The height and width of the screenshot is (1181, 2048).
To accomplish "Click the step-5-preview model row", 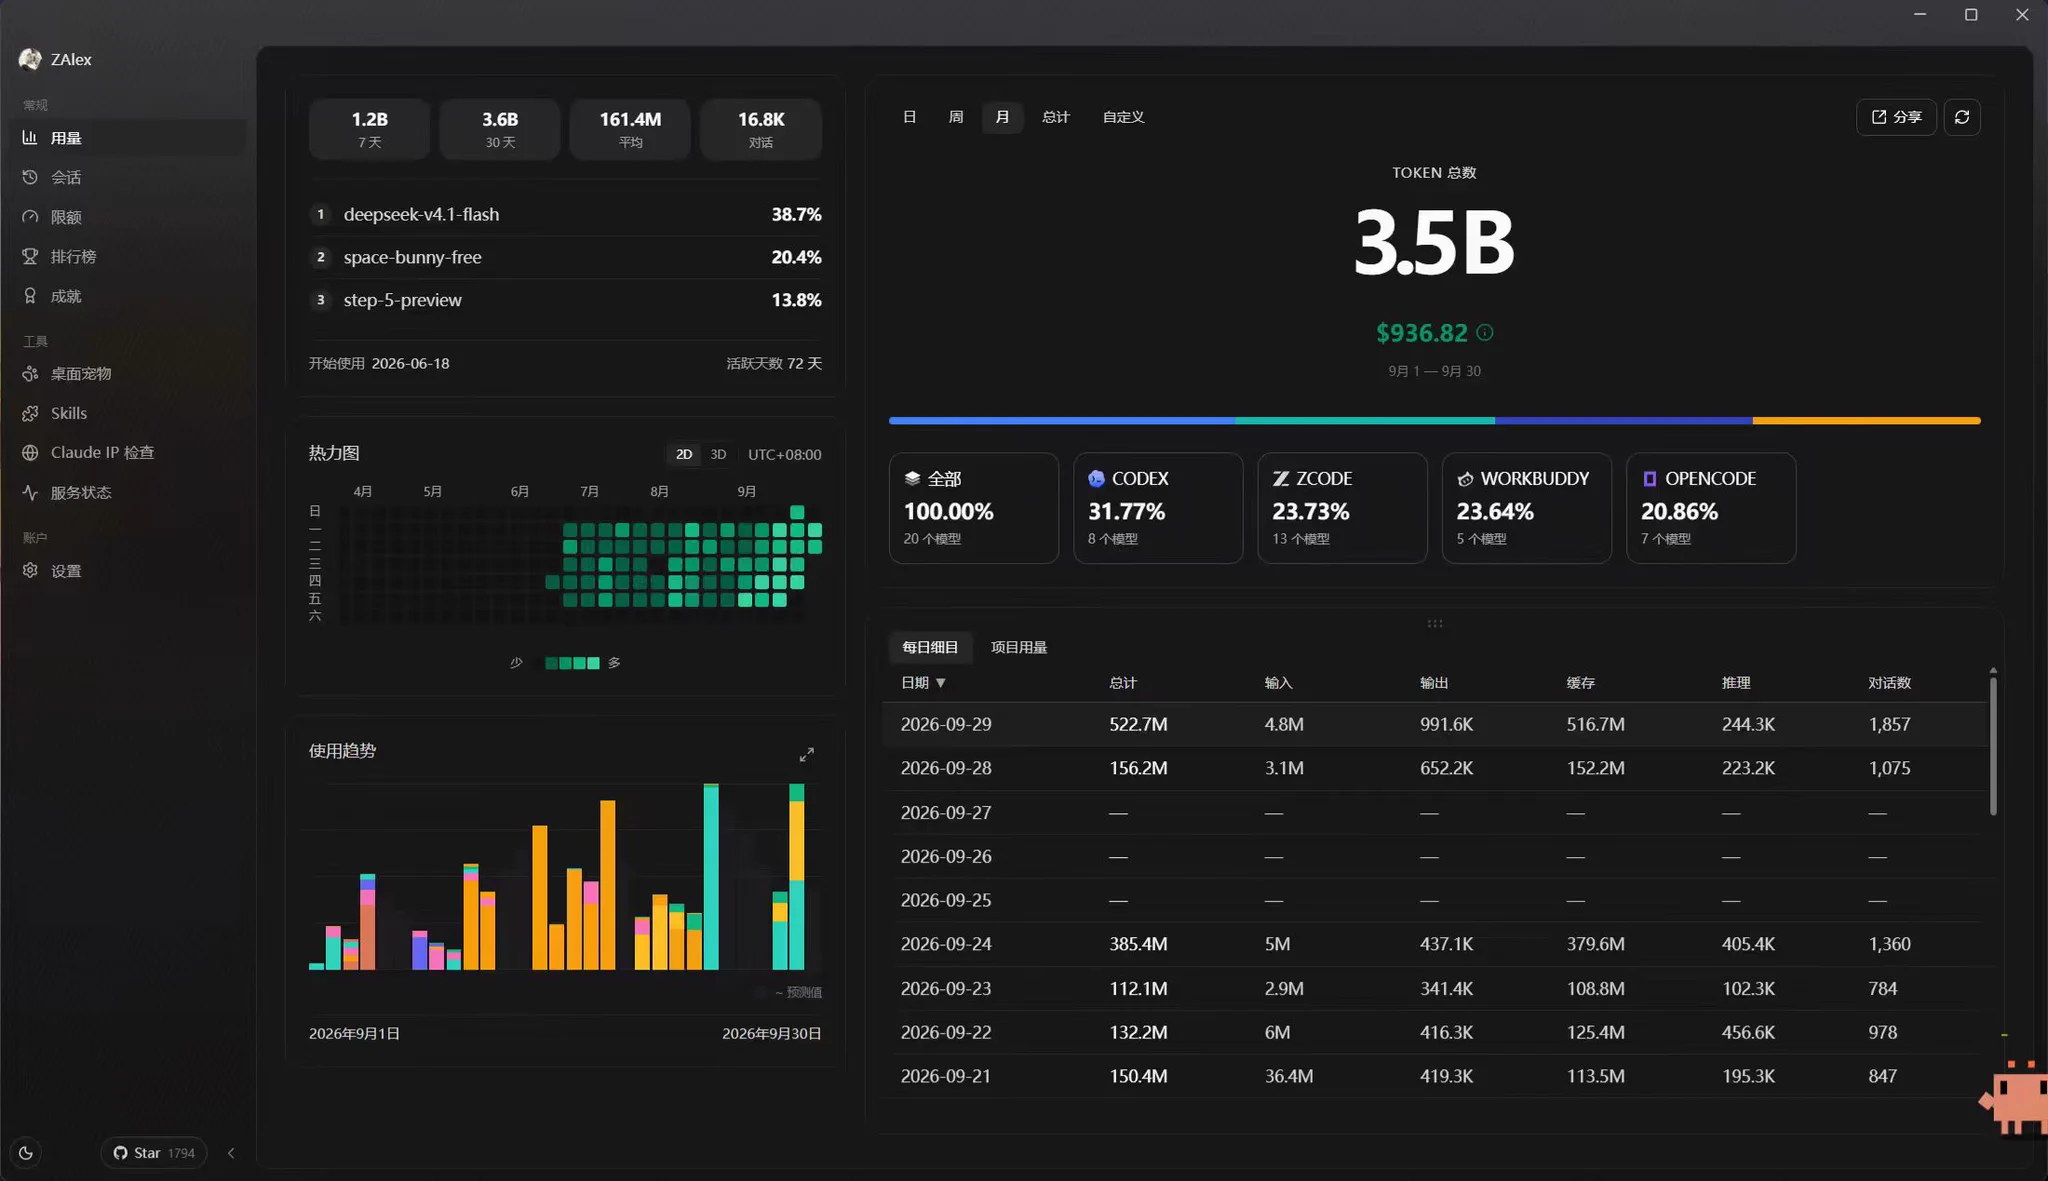I will coord(566,300).
